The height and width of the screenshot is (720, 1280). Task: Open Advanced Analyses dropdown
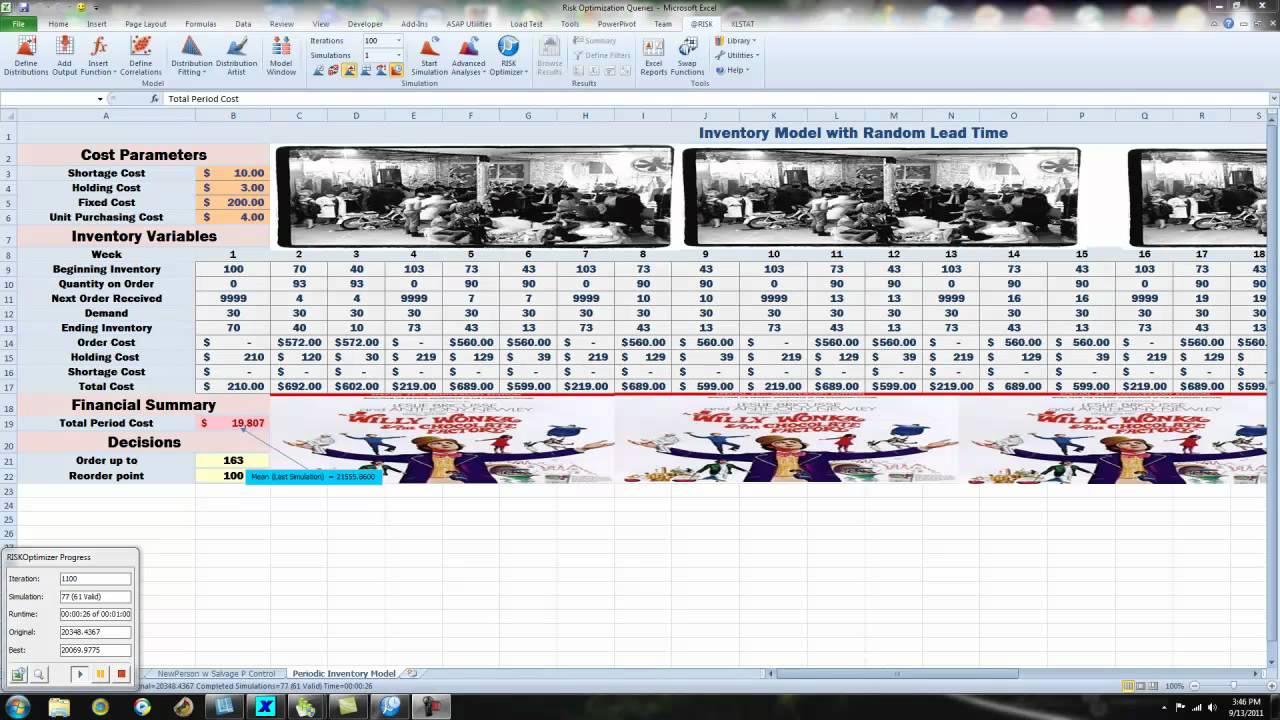(x=469, y=56)
